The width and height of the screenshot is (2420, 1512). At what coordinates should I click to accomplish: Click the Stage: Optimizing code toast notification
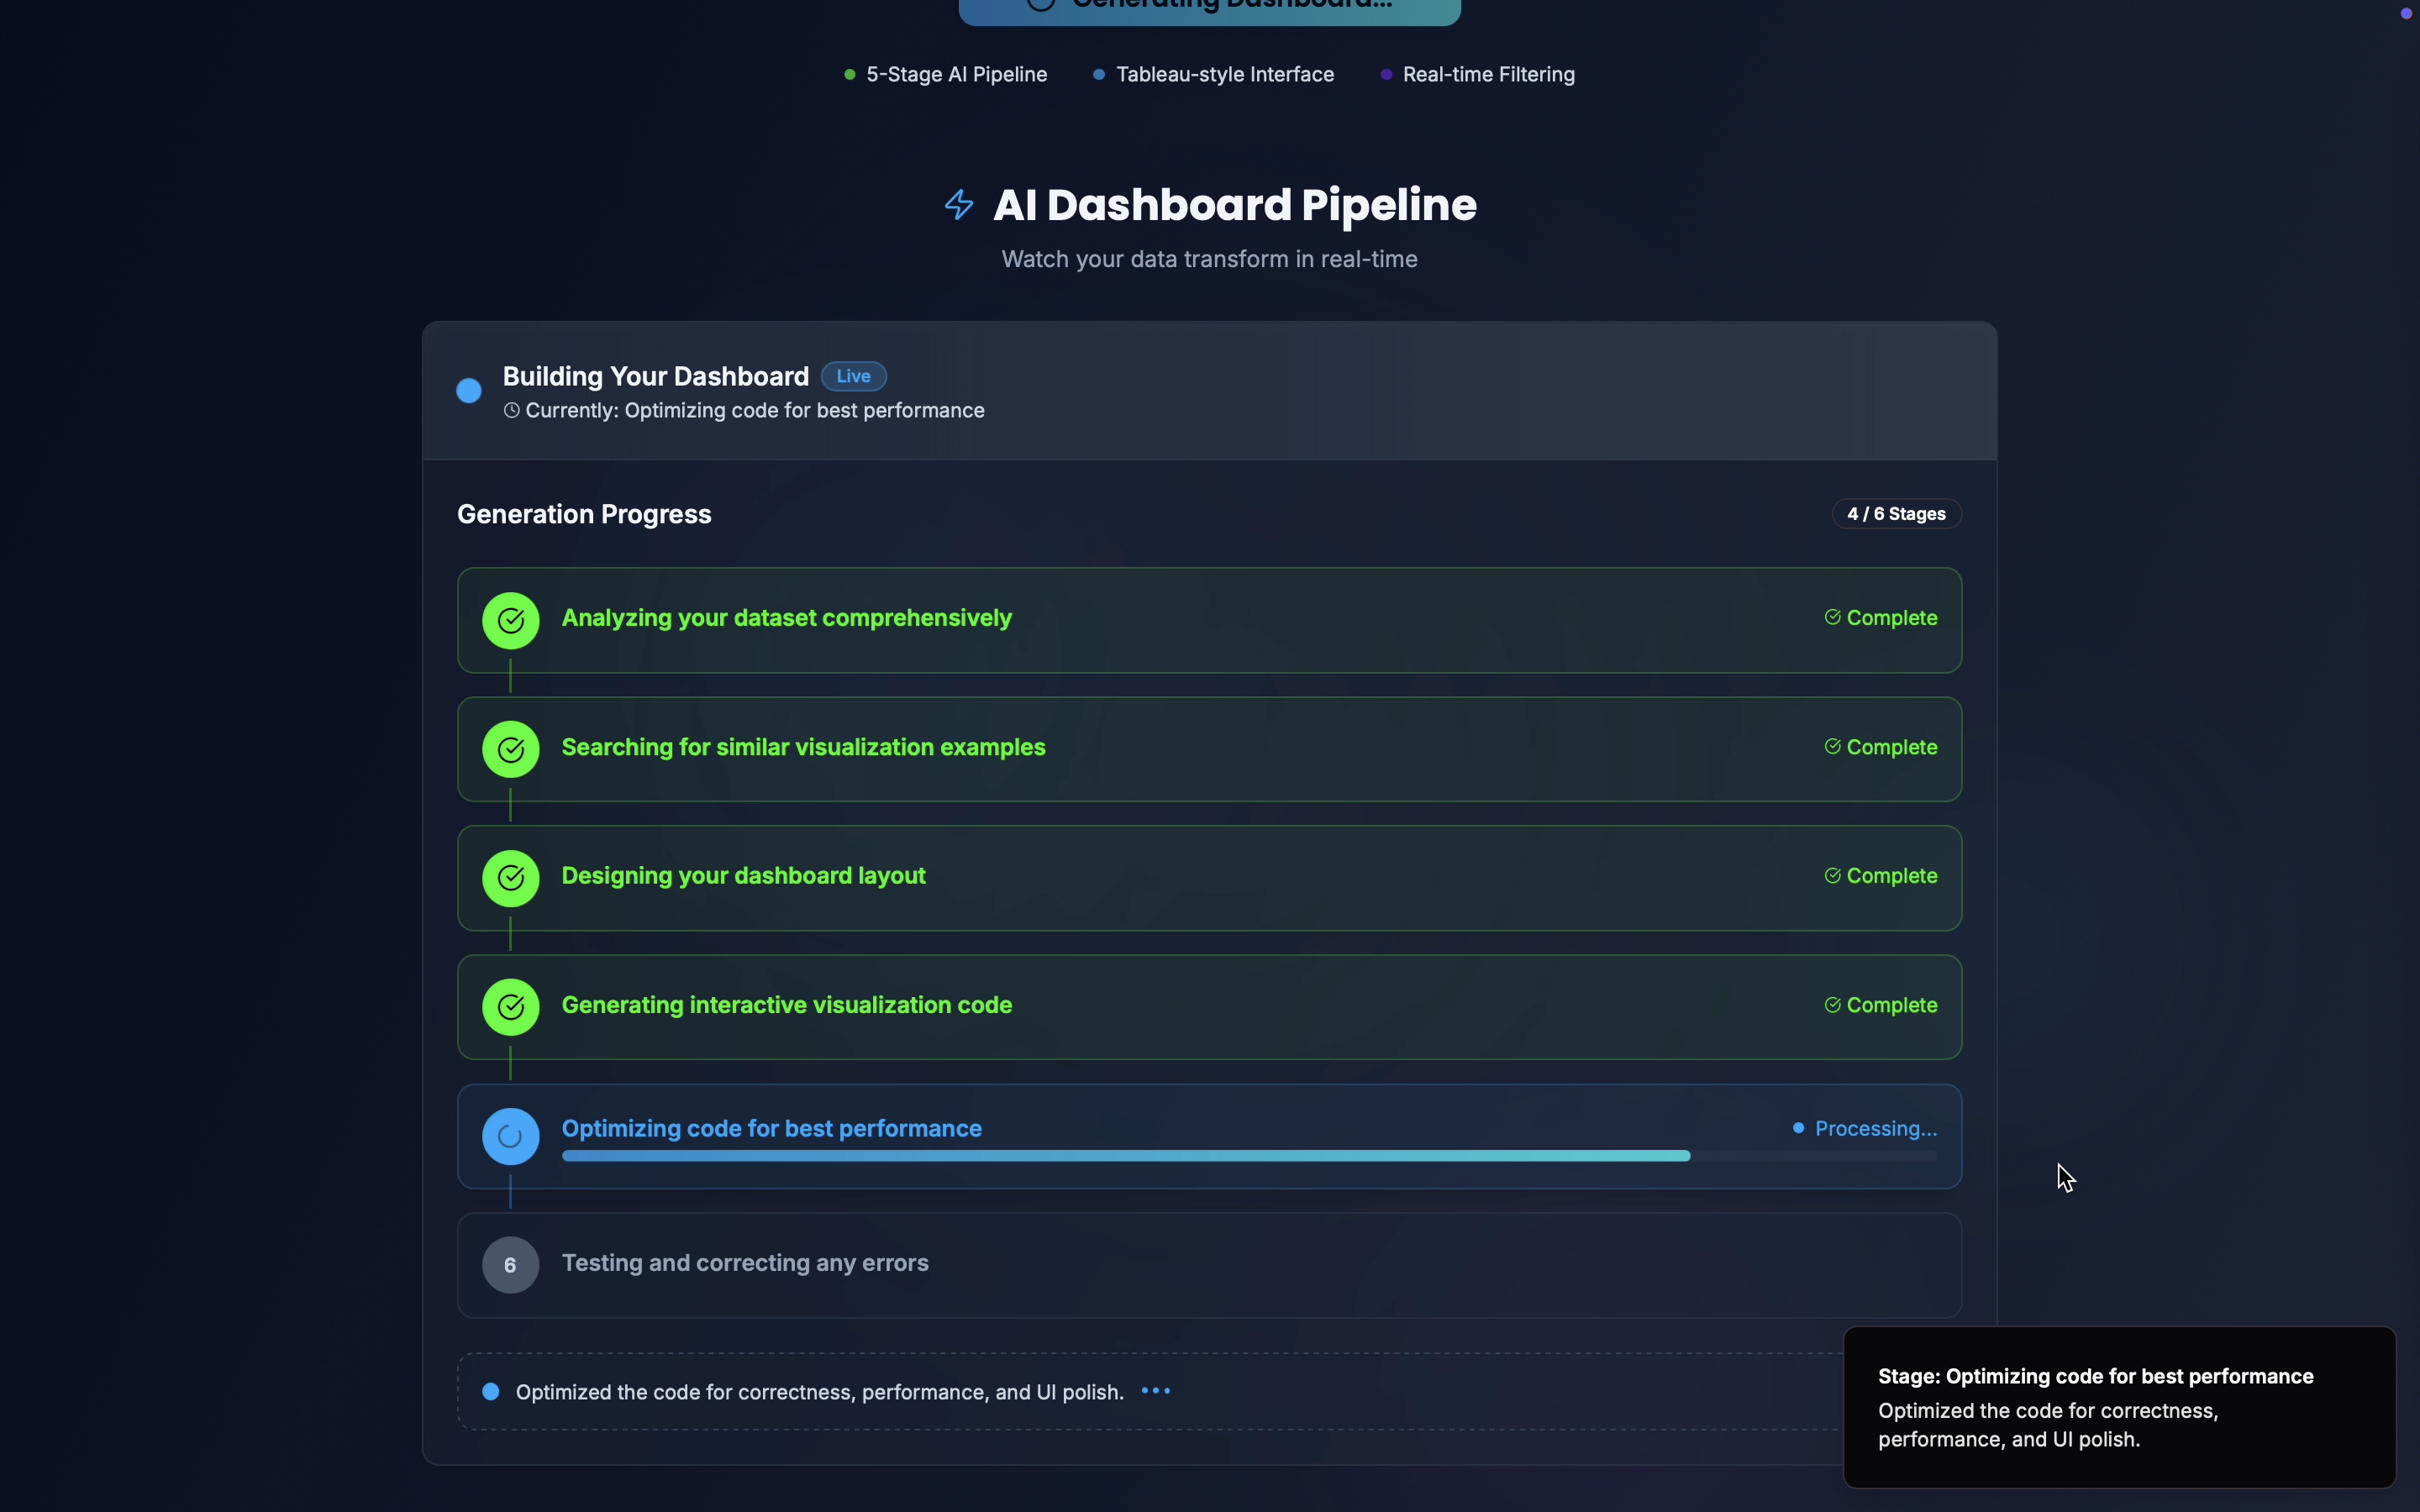click(x=2118, y=1407)
